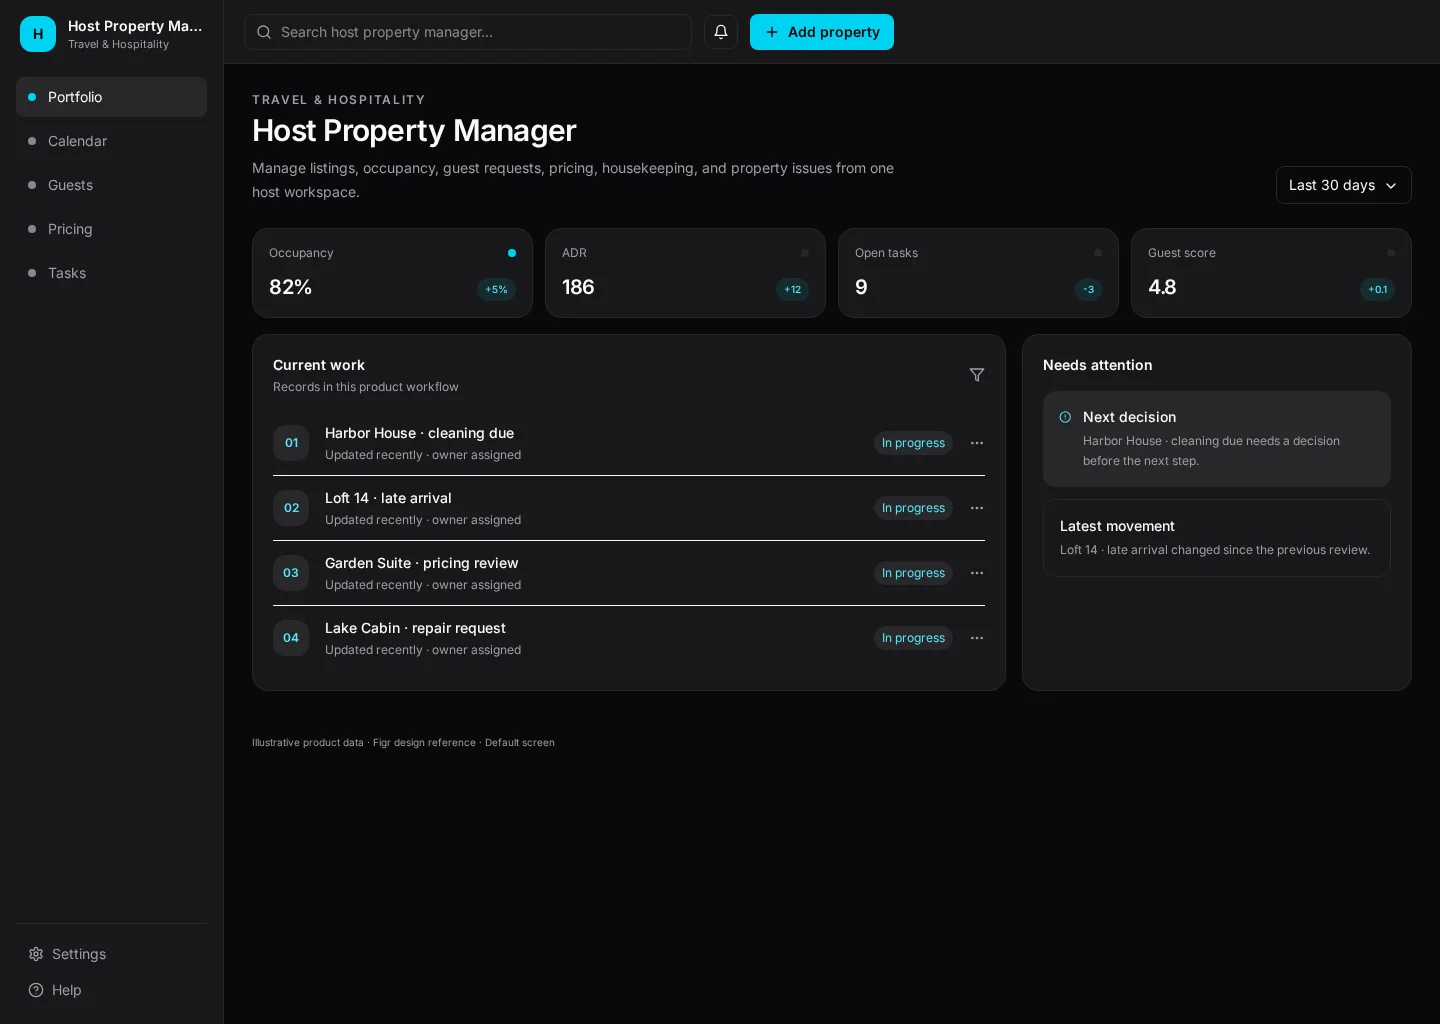Click the H app logo badge
The image size is (1440, 1024).
pos(38,34)
